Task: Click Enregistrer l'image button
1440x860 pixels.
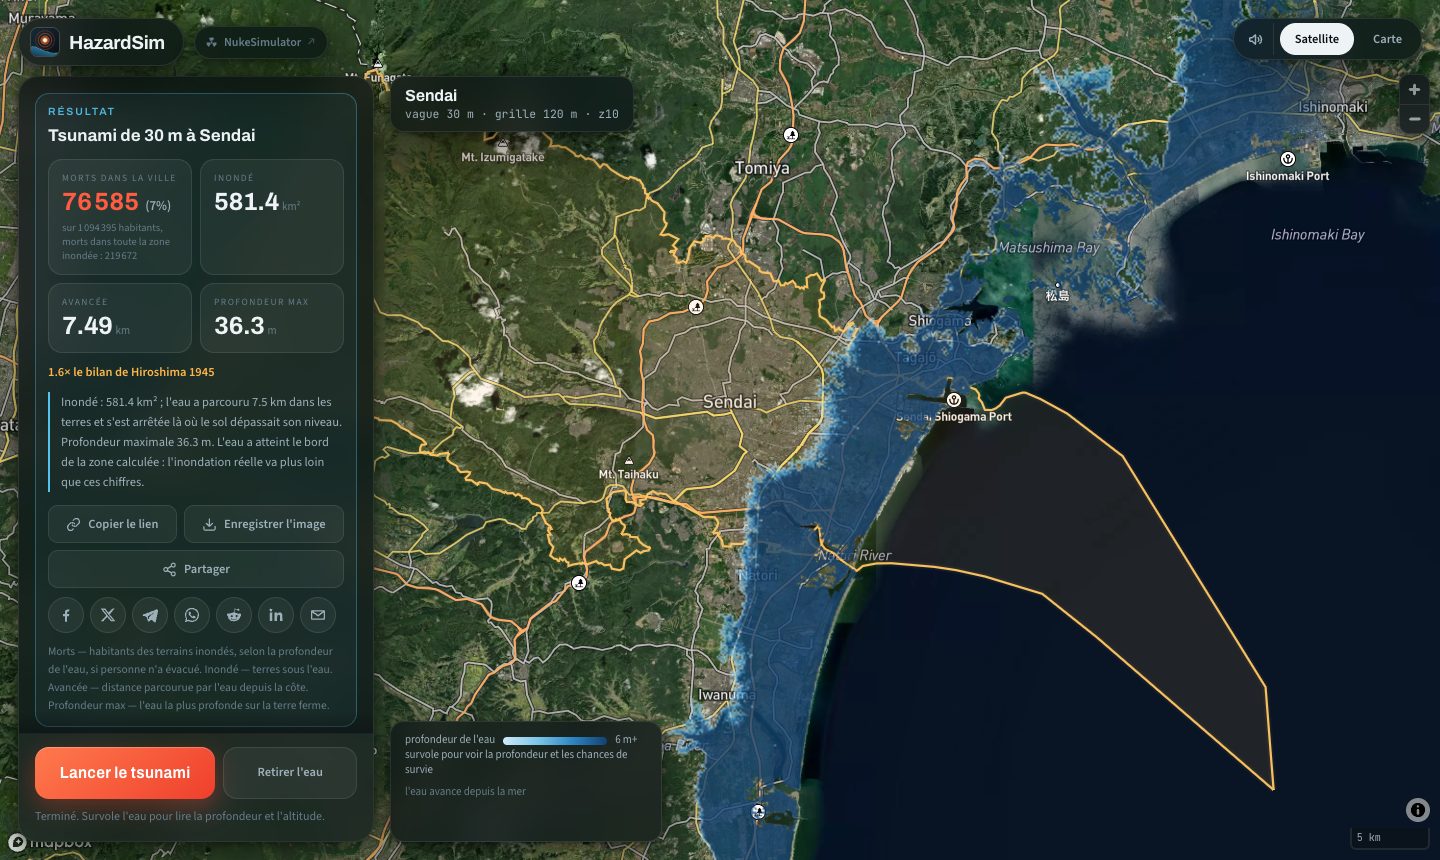Action: coord(264,524)
